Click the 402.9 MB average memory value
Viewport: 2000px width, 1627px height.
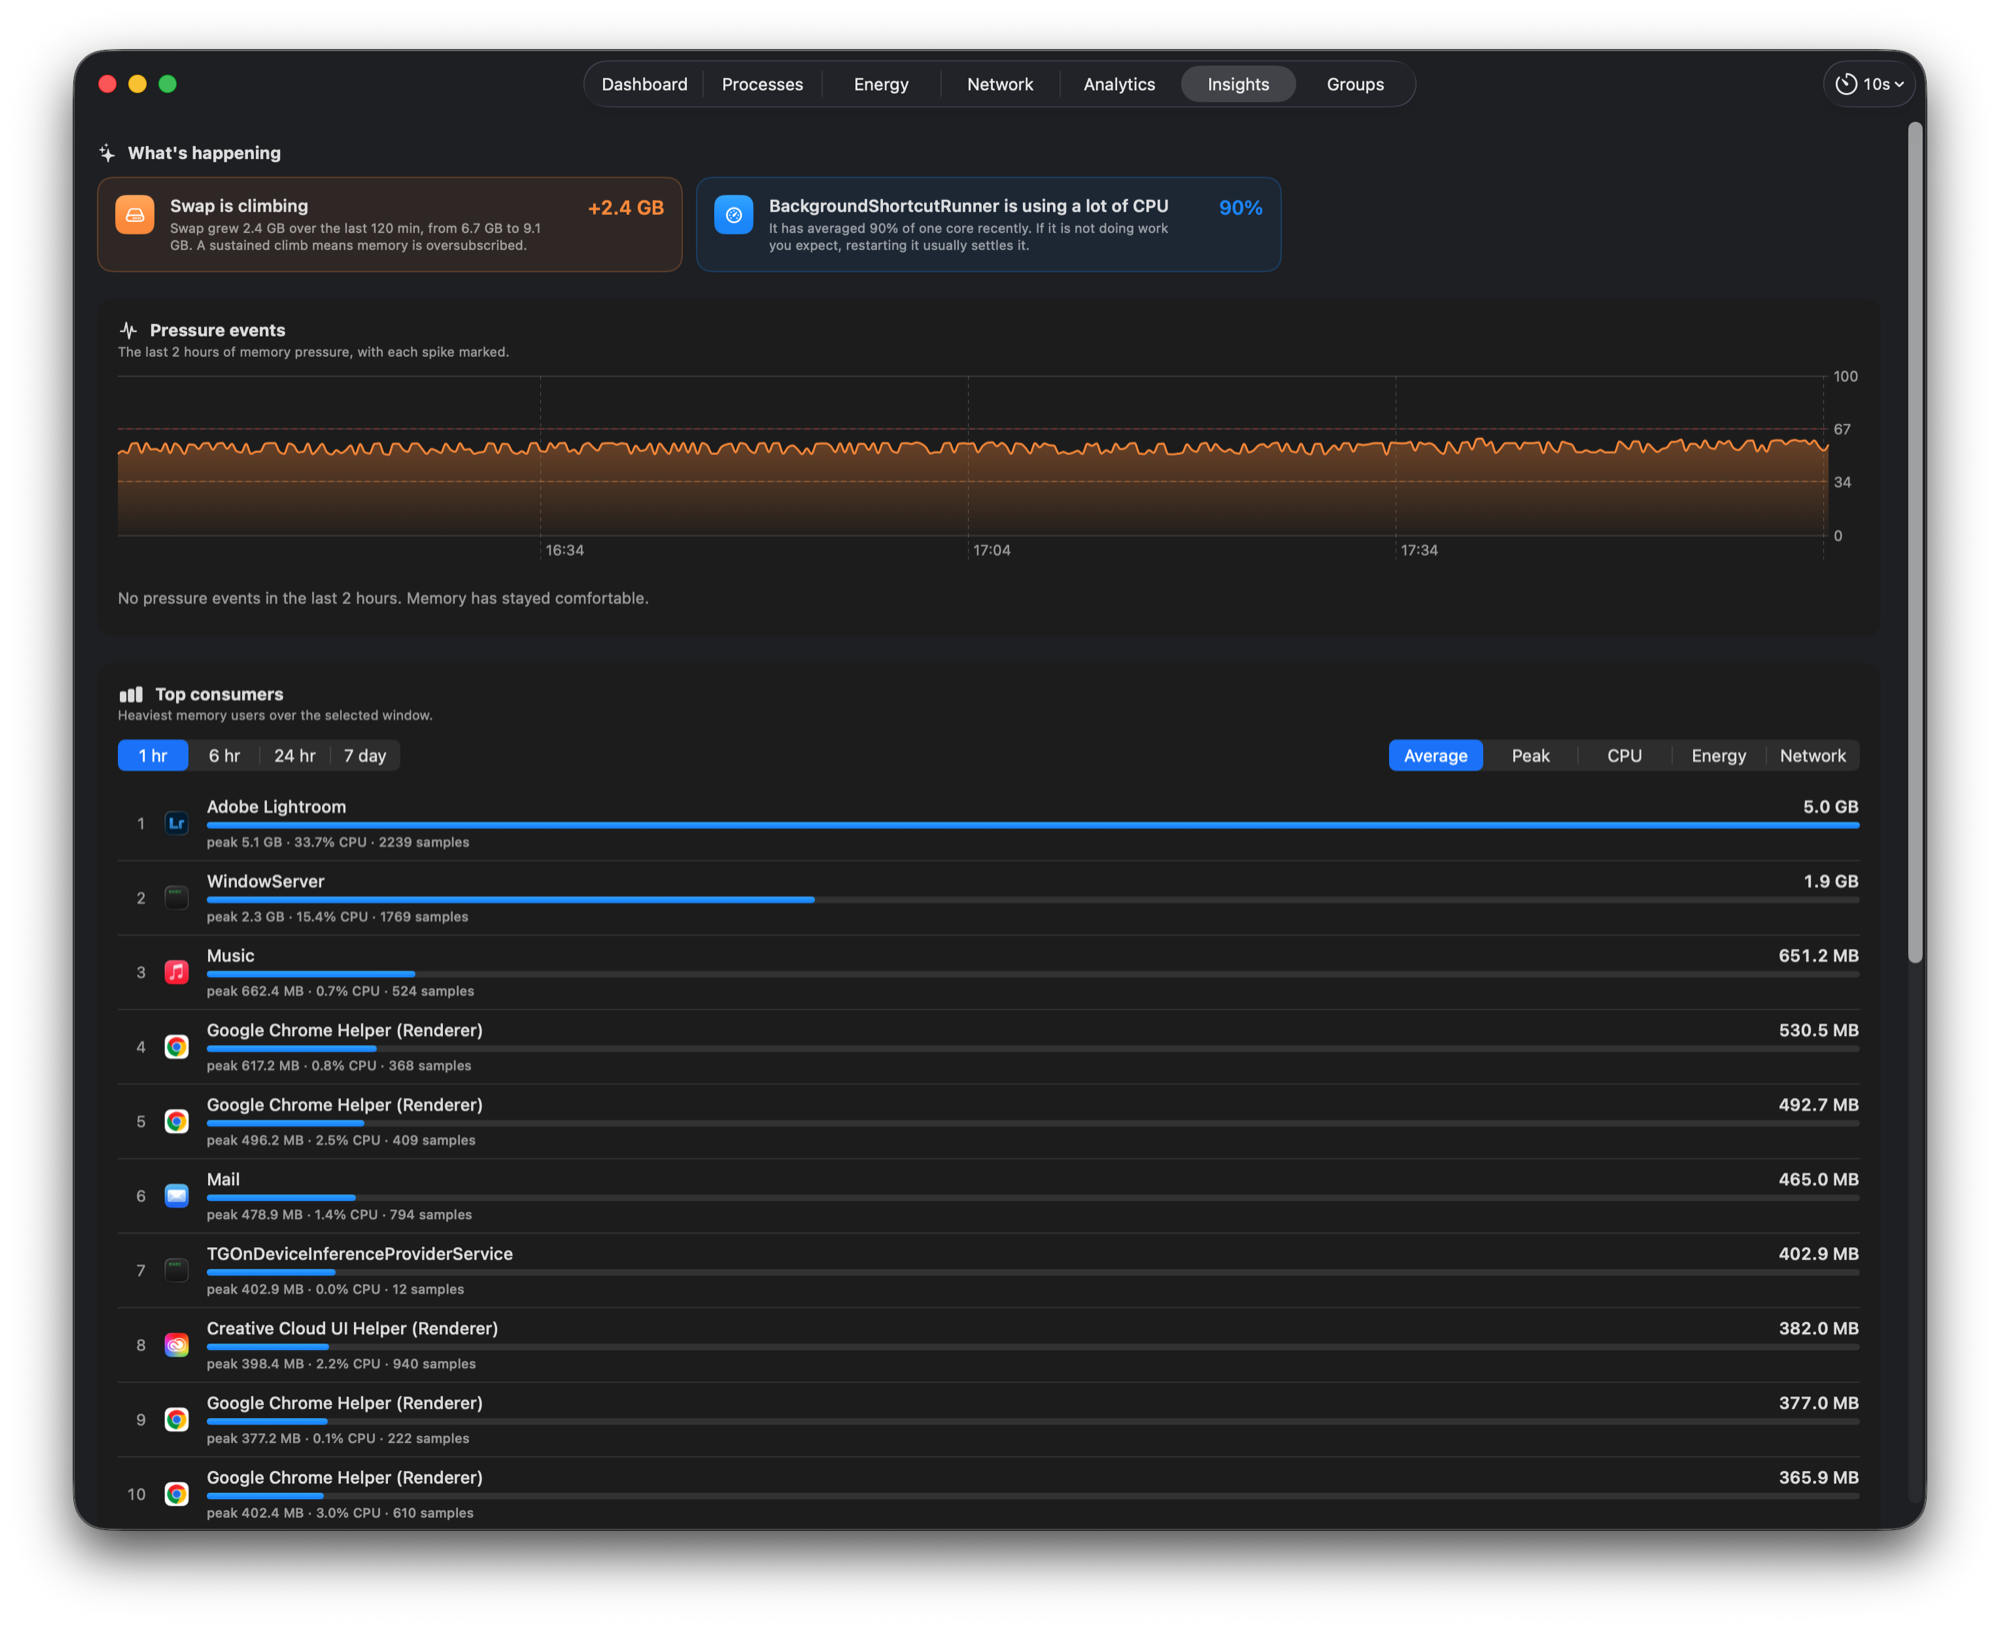point(1818,1254)
